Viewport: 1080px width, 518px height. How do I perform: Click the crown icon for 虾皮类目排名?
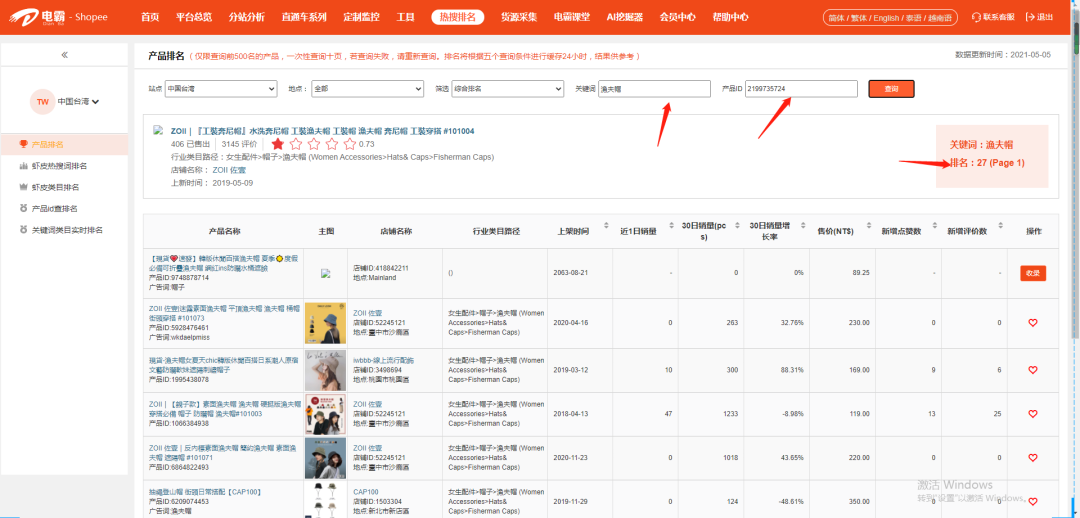pos(24,187)
